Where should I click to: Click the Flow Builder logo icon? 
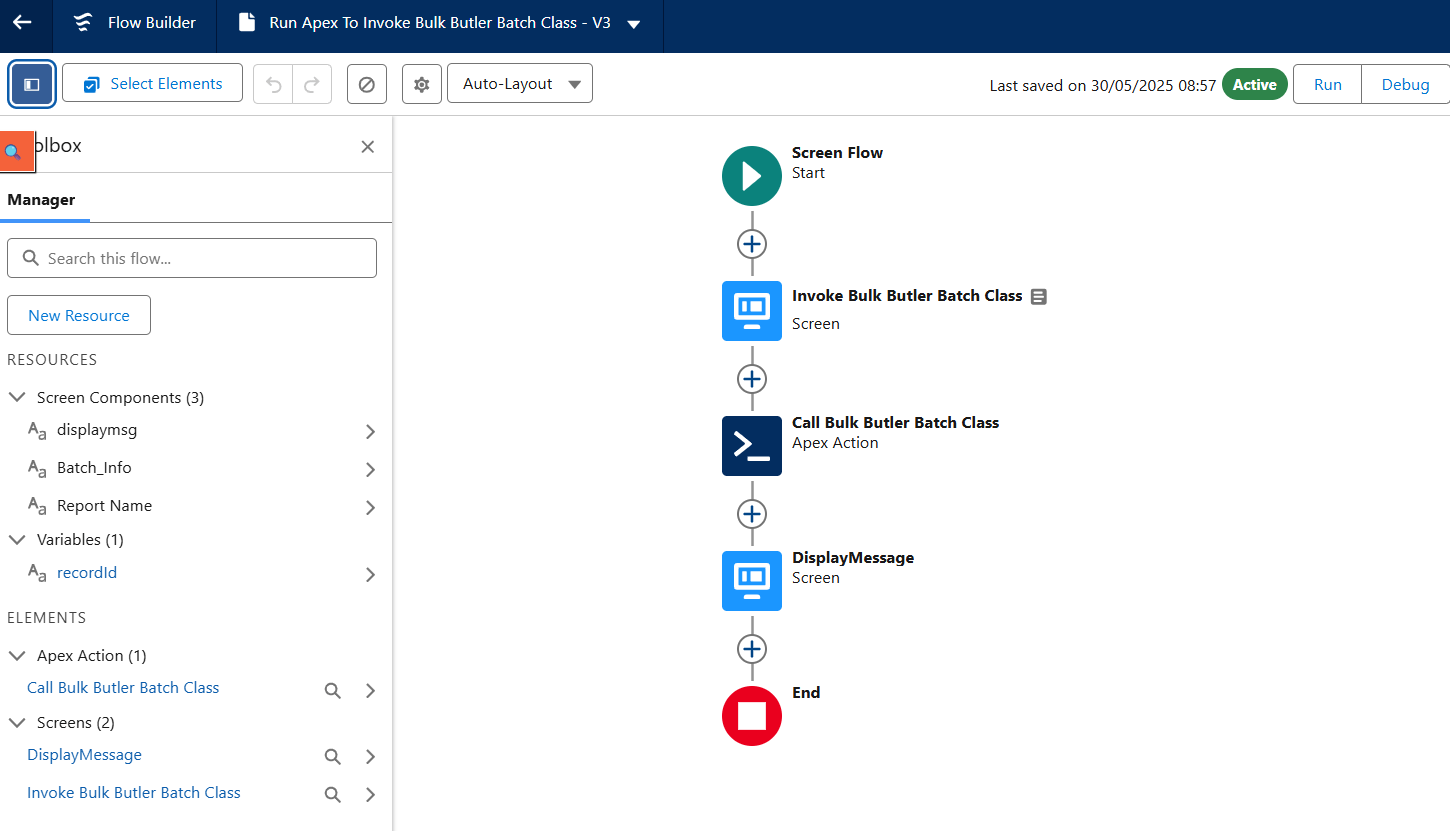pos(84,23)
